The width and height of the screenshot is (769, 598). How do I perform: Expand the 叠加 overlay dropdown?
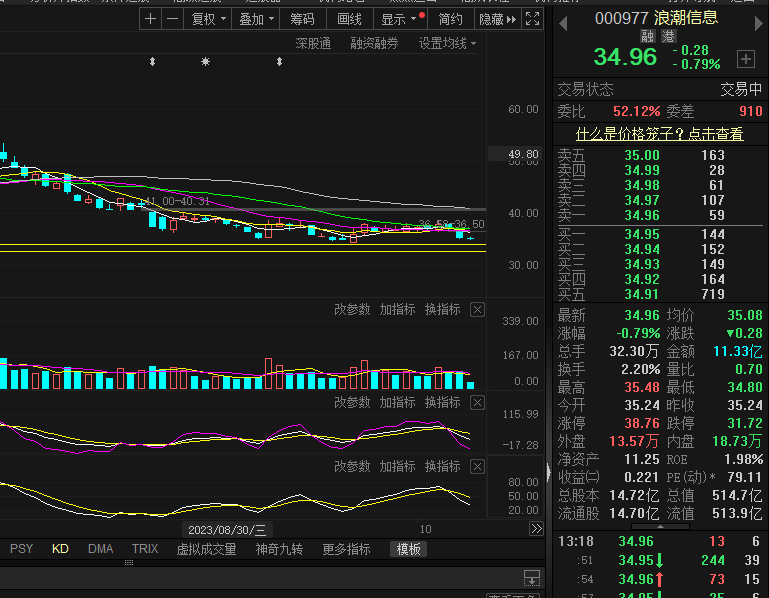pos(257,19)
